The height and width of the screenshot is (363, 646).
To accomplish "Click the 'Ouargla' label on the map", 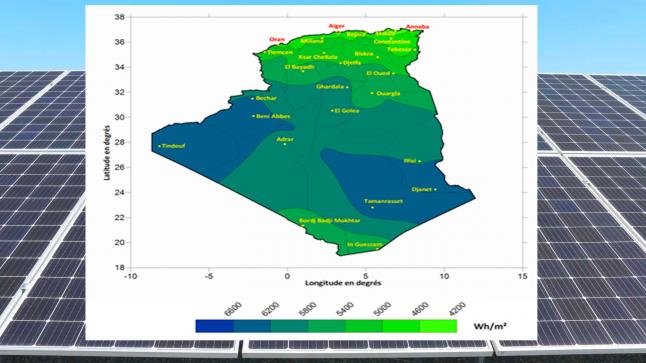I will pyautogui.click(x=388, y=94).
